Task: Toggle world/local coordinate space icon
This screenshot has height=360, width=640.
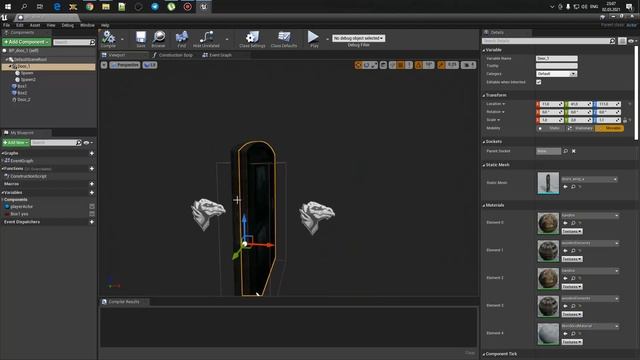Action: click(x=383, y=65)
